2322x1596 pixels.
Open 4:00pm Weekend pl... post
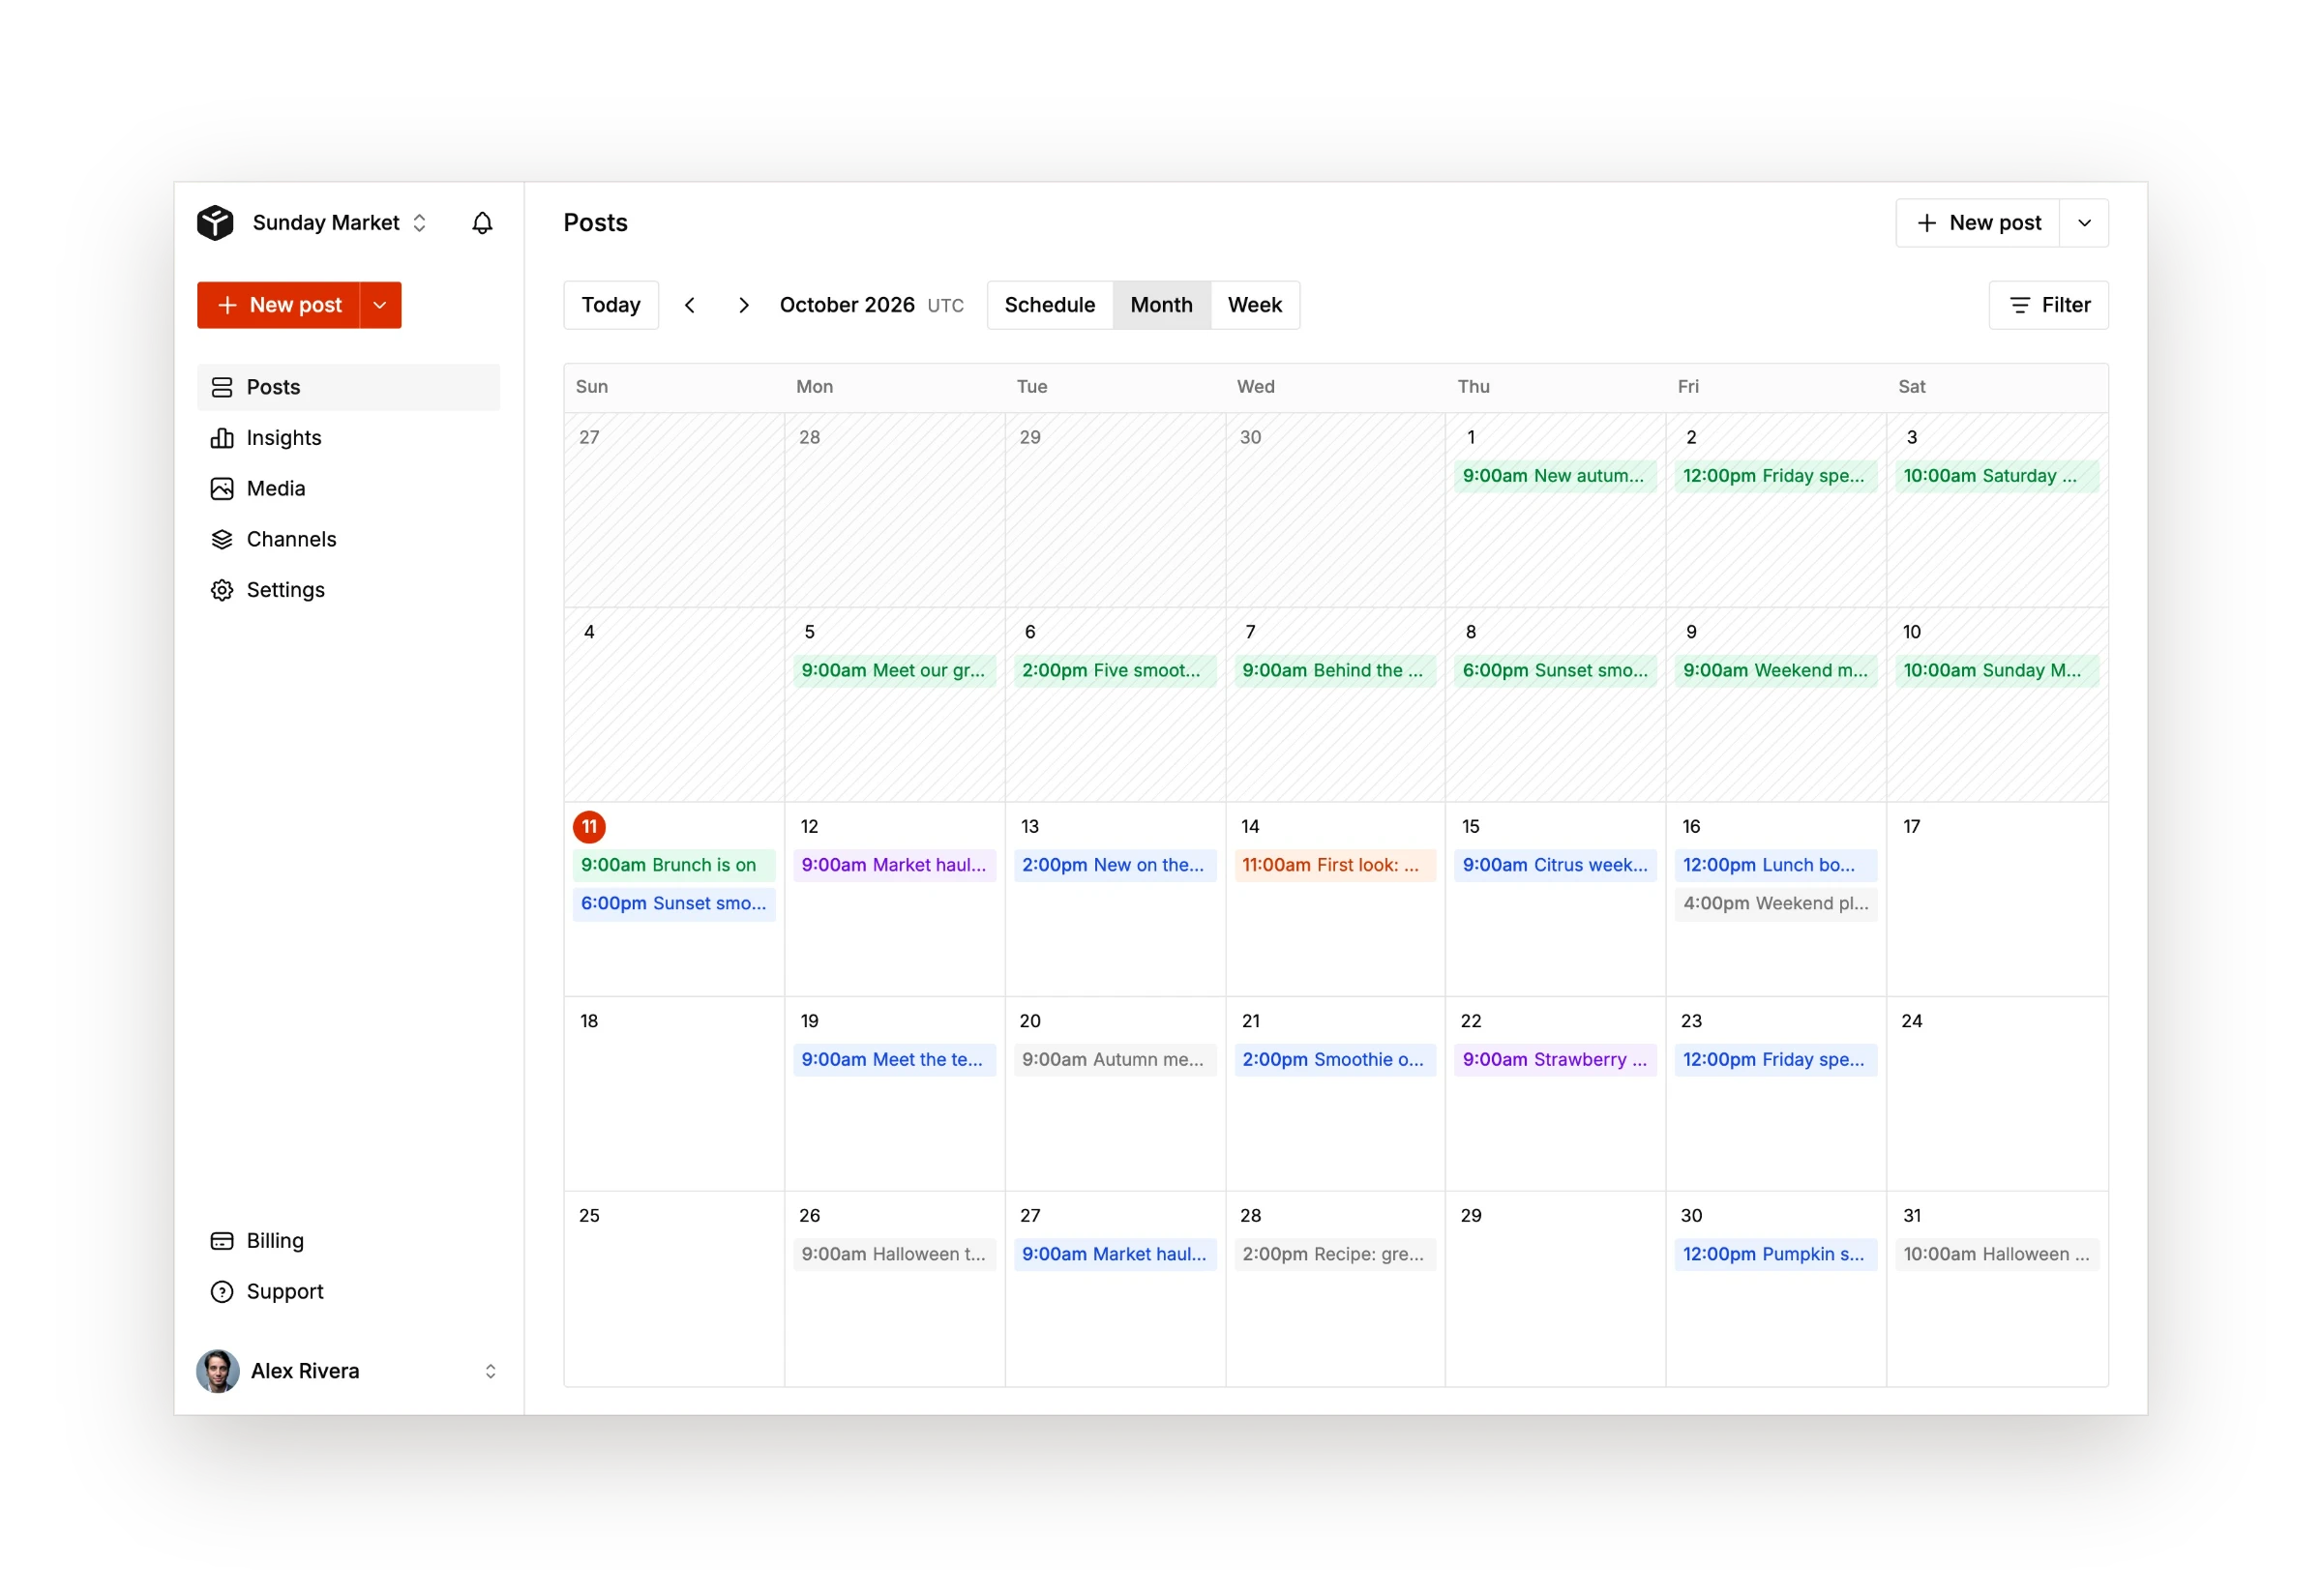click(1775, 903)
